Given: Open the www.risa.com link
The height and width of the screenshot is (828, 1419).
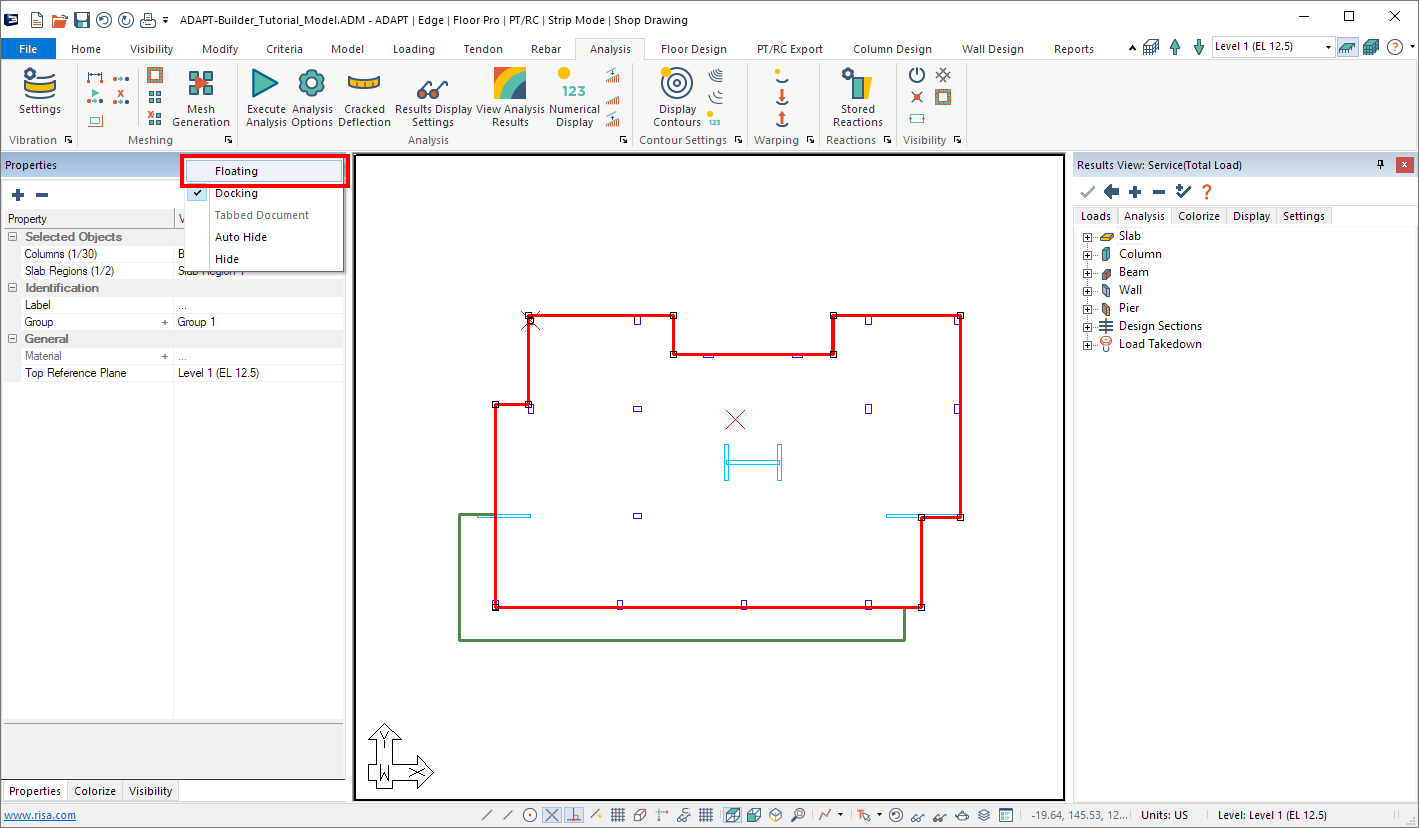Looking at the screenshot, I should (x=40, y=815).
